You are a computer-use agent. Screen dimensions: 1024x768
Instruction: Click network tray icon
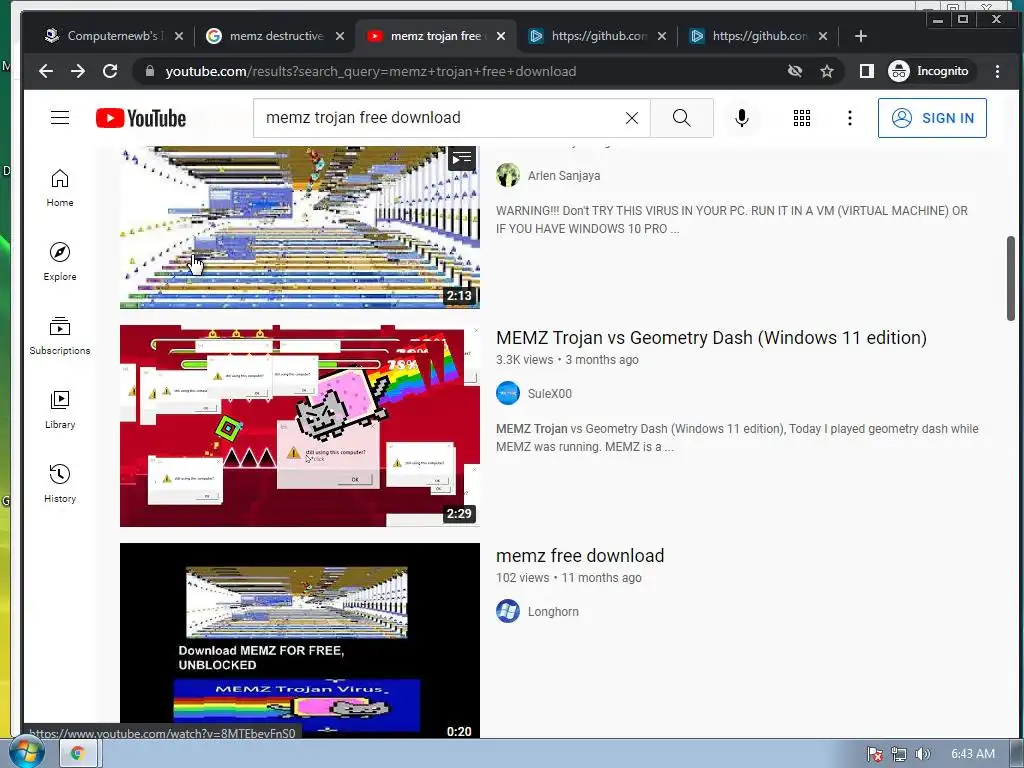[899, 754]
